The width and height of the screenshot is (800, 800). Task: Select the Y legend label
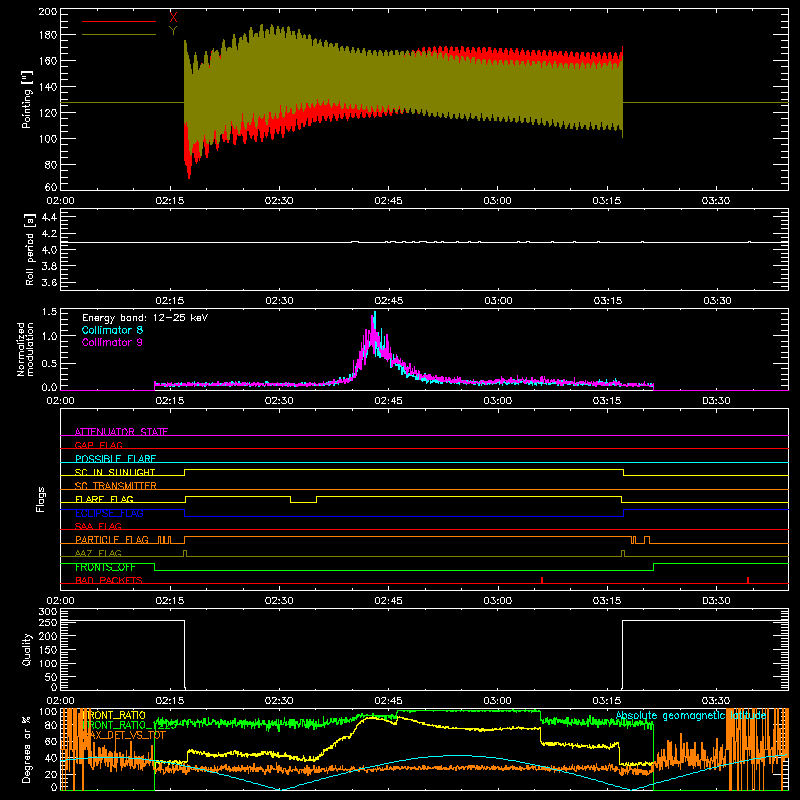173,31
